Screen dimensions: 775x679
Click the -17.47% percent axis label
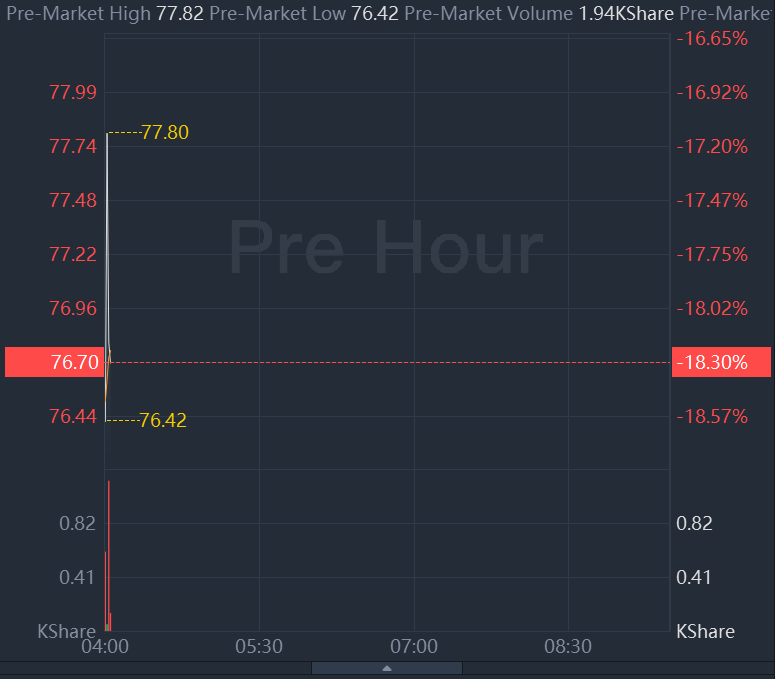pyautogui.click(x=712, y=201)
